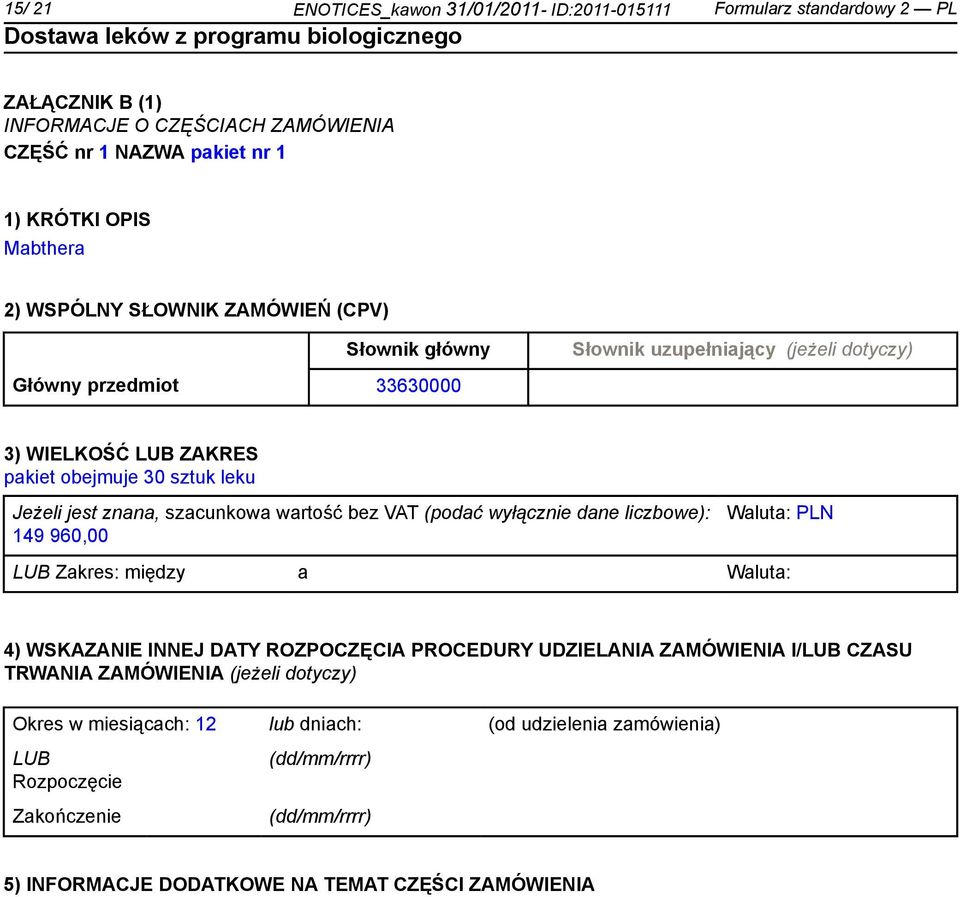Click the blue name 'pakiet nr 1'
The image size is (960, 897).
coord(238,152)
